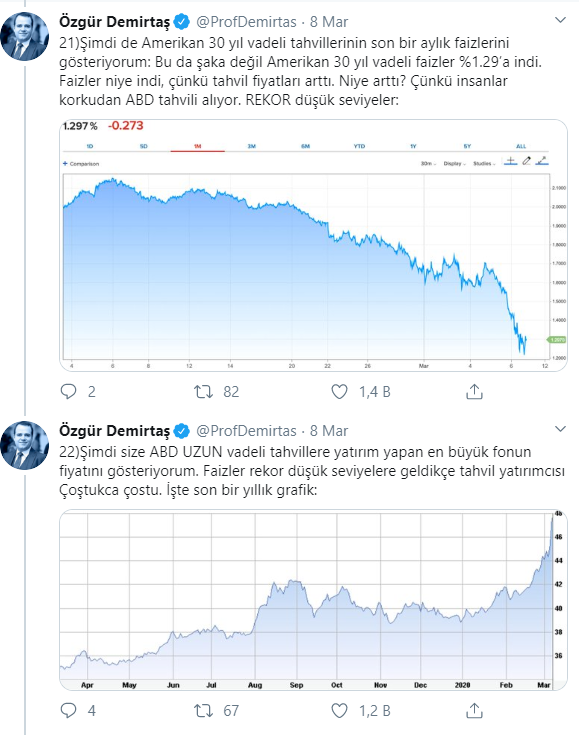
Task: Open the verified badge on the first tweet
Action: point(182,22)
